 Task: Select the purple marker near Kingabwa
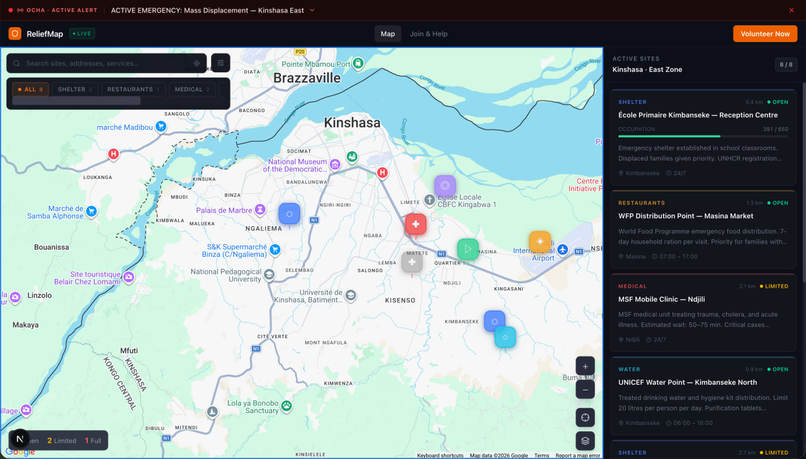(x=445, y=186)
